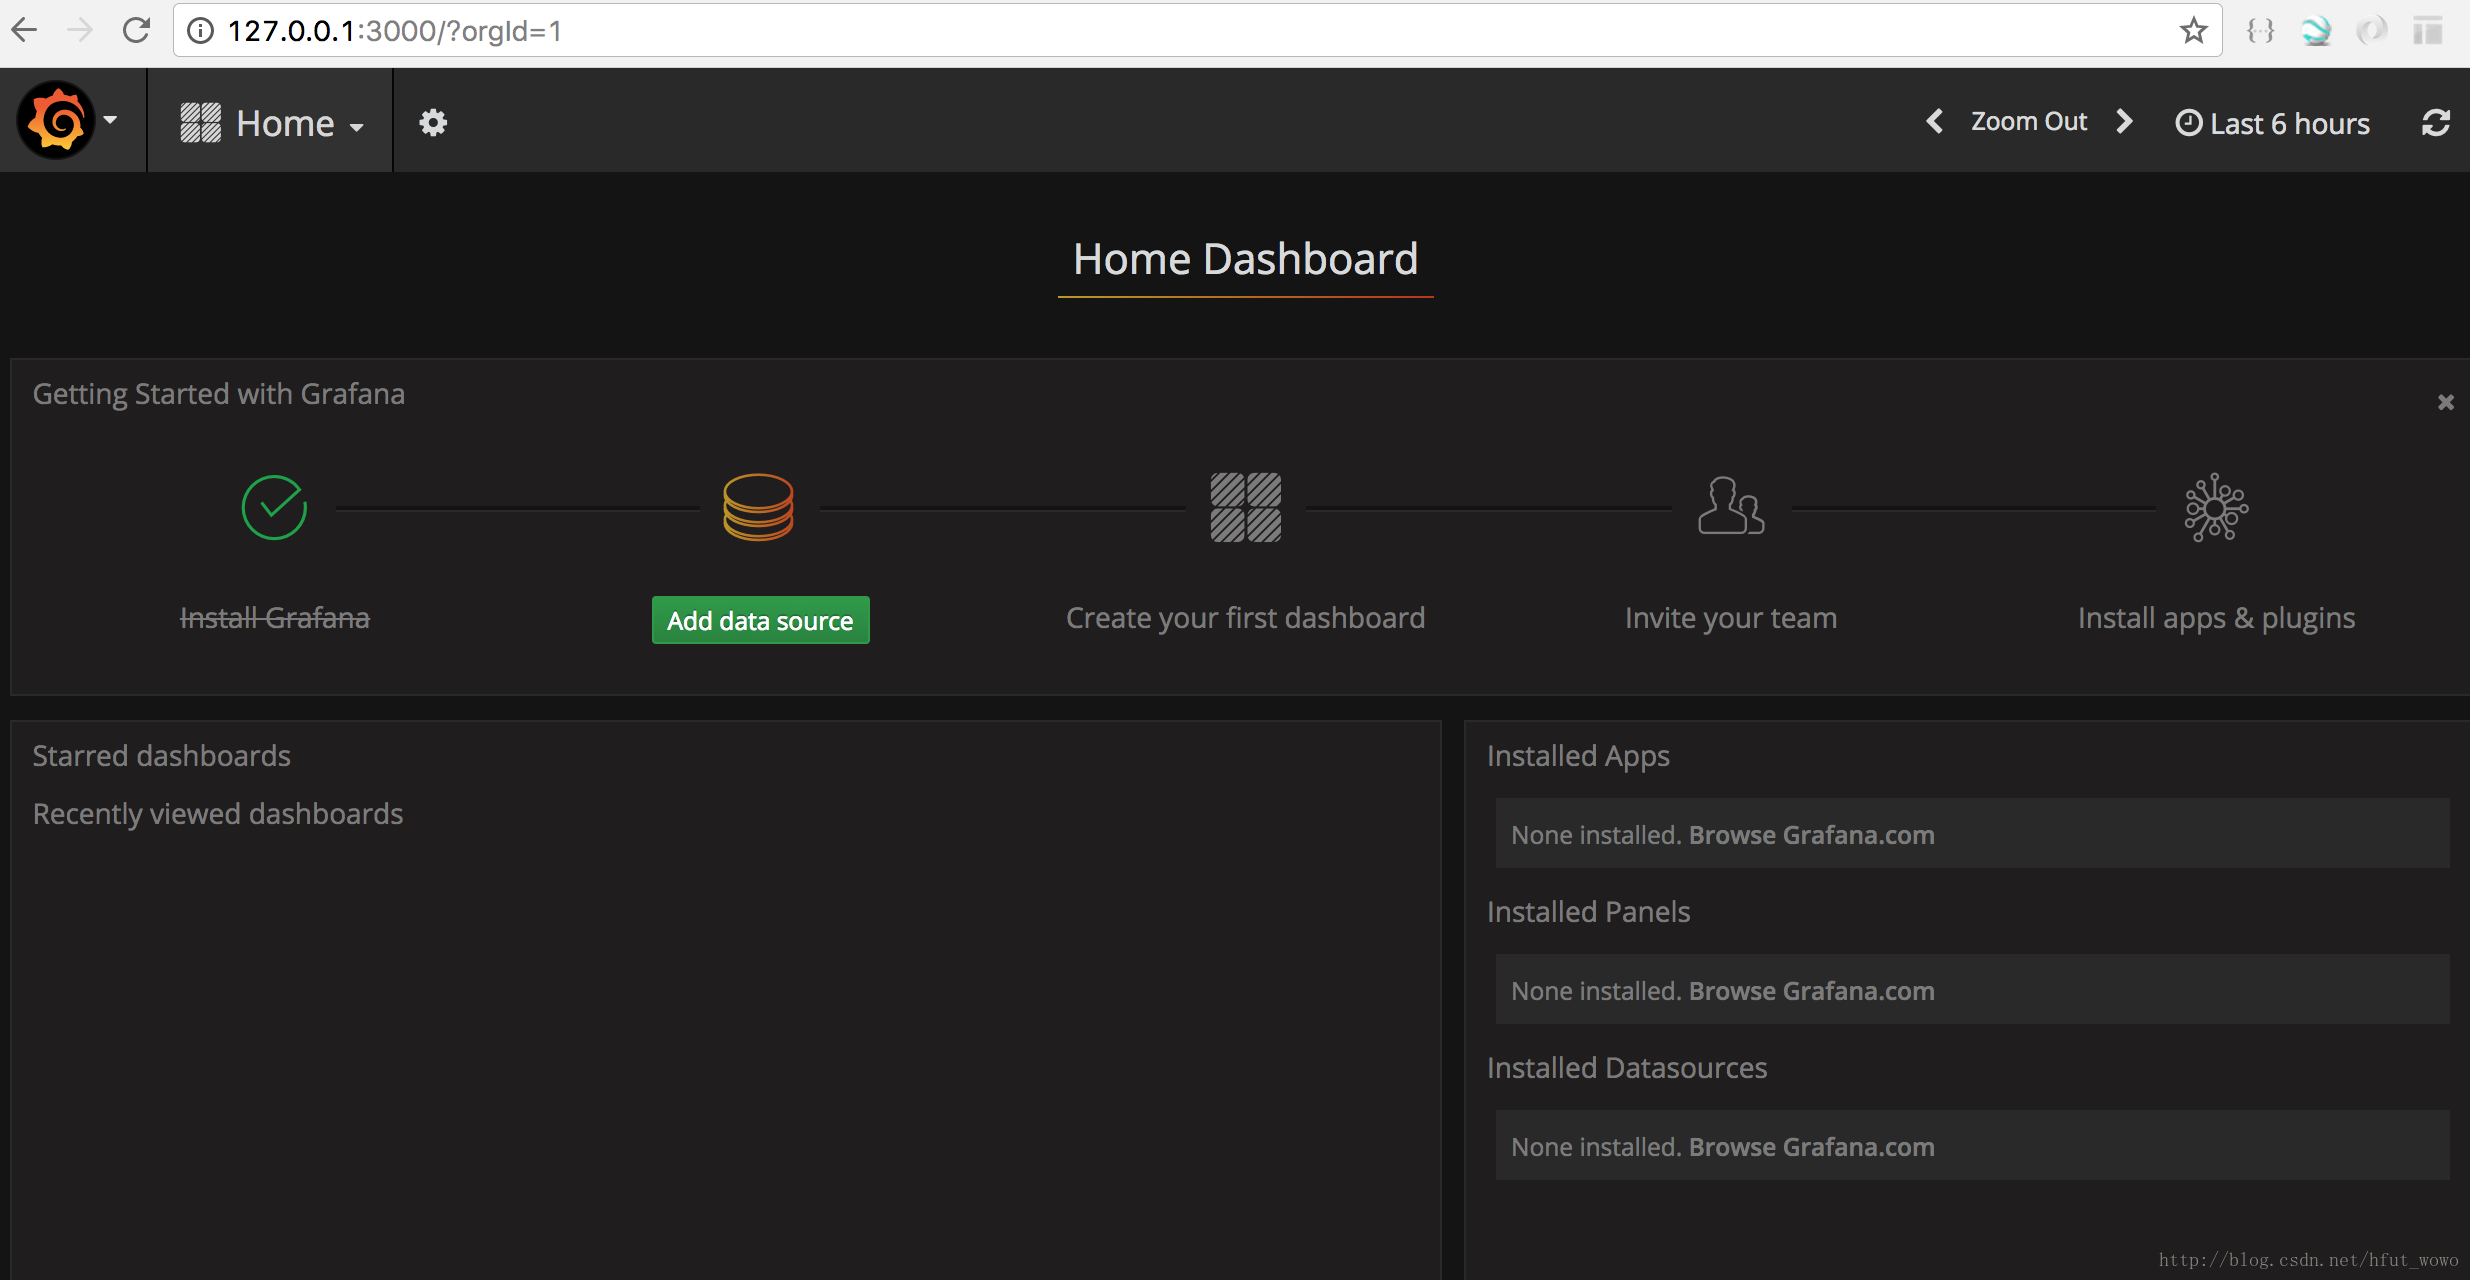Click the clock icon in time picker
Image resolution: width=2470 pixels, height=1280 pixels.
coord(2189,123)
